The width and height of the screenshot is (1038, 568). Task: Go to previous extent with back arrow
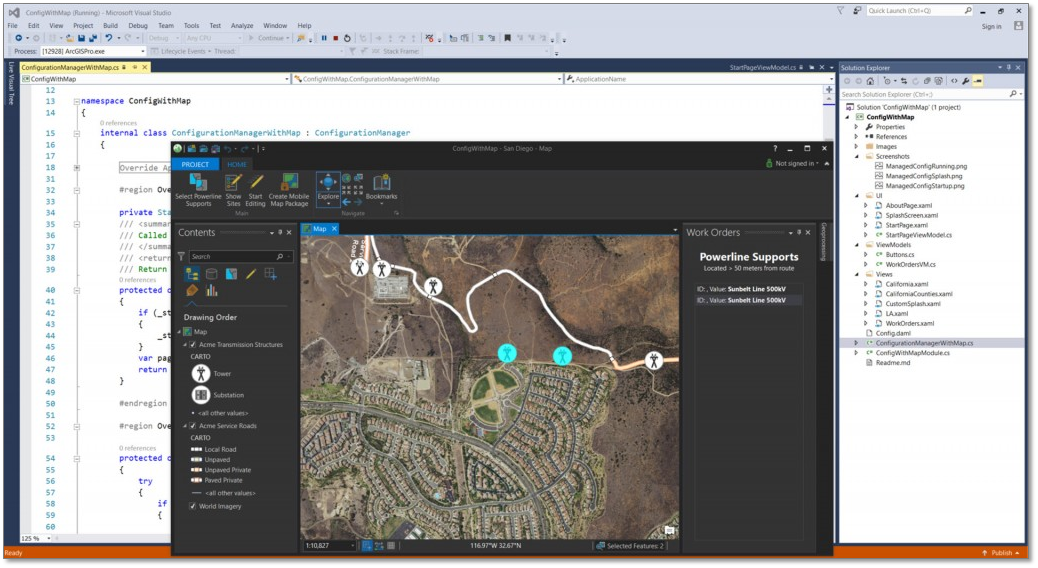346,202
